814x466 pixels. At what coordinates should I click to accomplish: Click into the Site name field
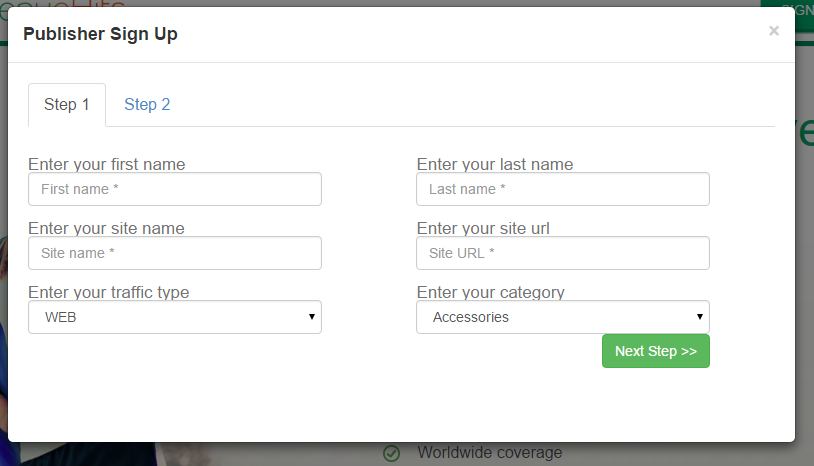[x=175, y=253]
